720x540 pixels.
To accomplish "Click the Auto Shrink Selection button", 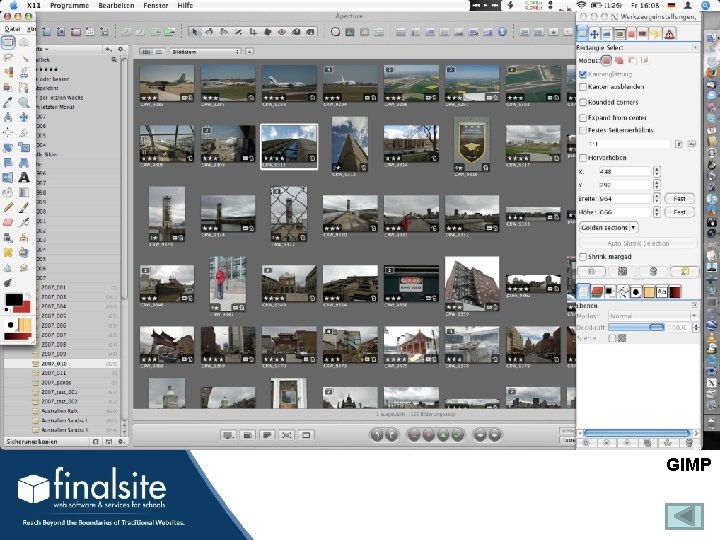I will pyautogui.click(x=637, y=243).
